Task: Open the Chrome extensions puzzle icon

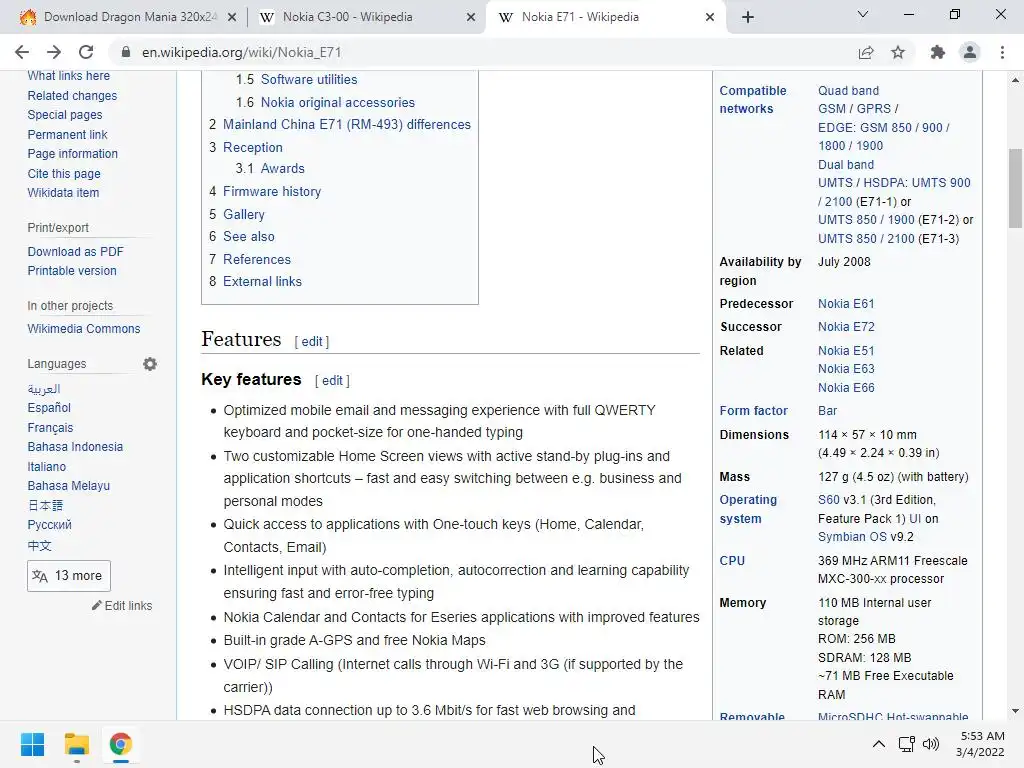Action: (938, 52)
